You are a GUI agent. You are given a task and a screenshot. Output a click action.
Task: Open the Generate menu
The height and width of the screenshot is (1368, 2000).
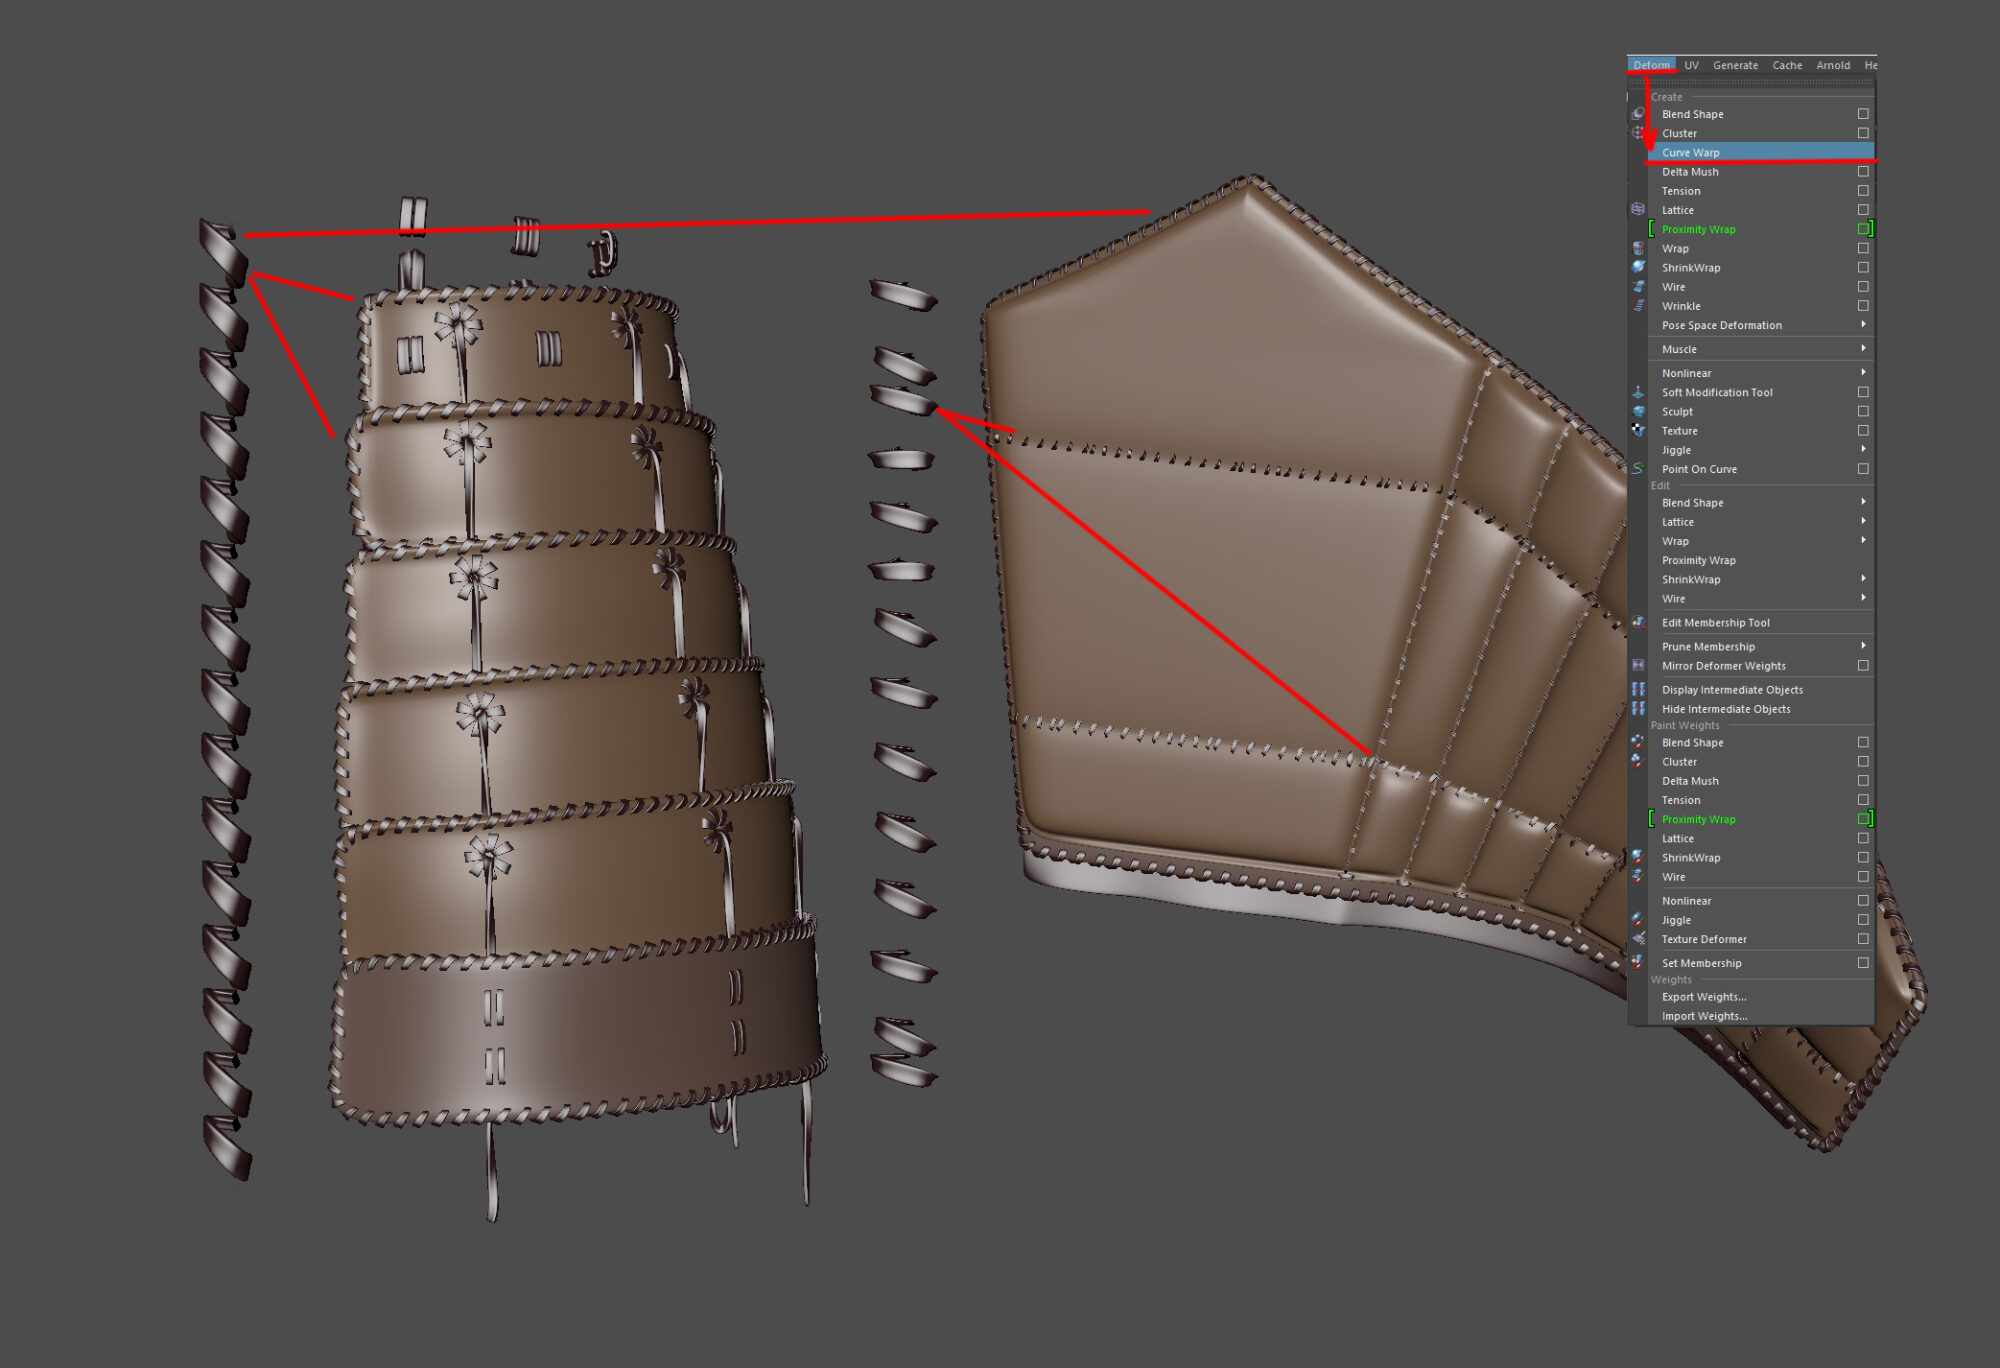click(x=1735, y=66)
